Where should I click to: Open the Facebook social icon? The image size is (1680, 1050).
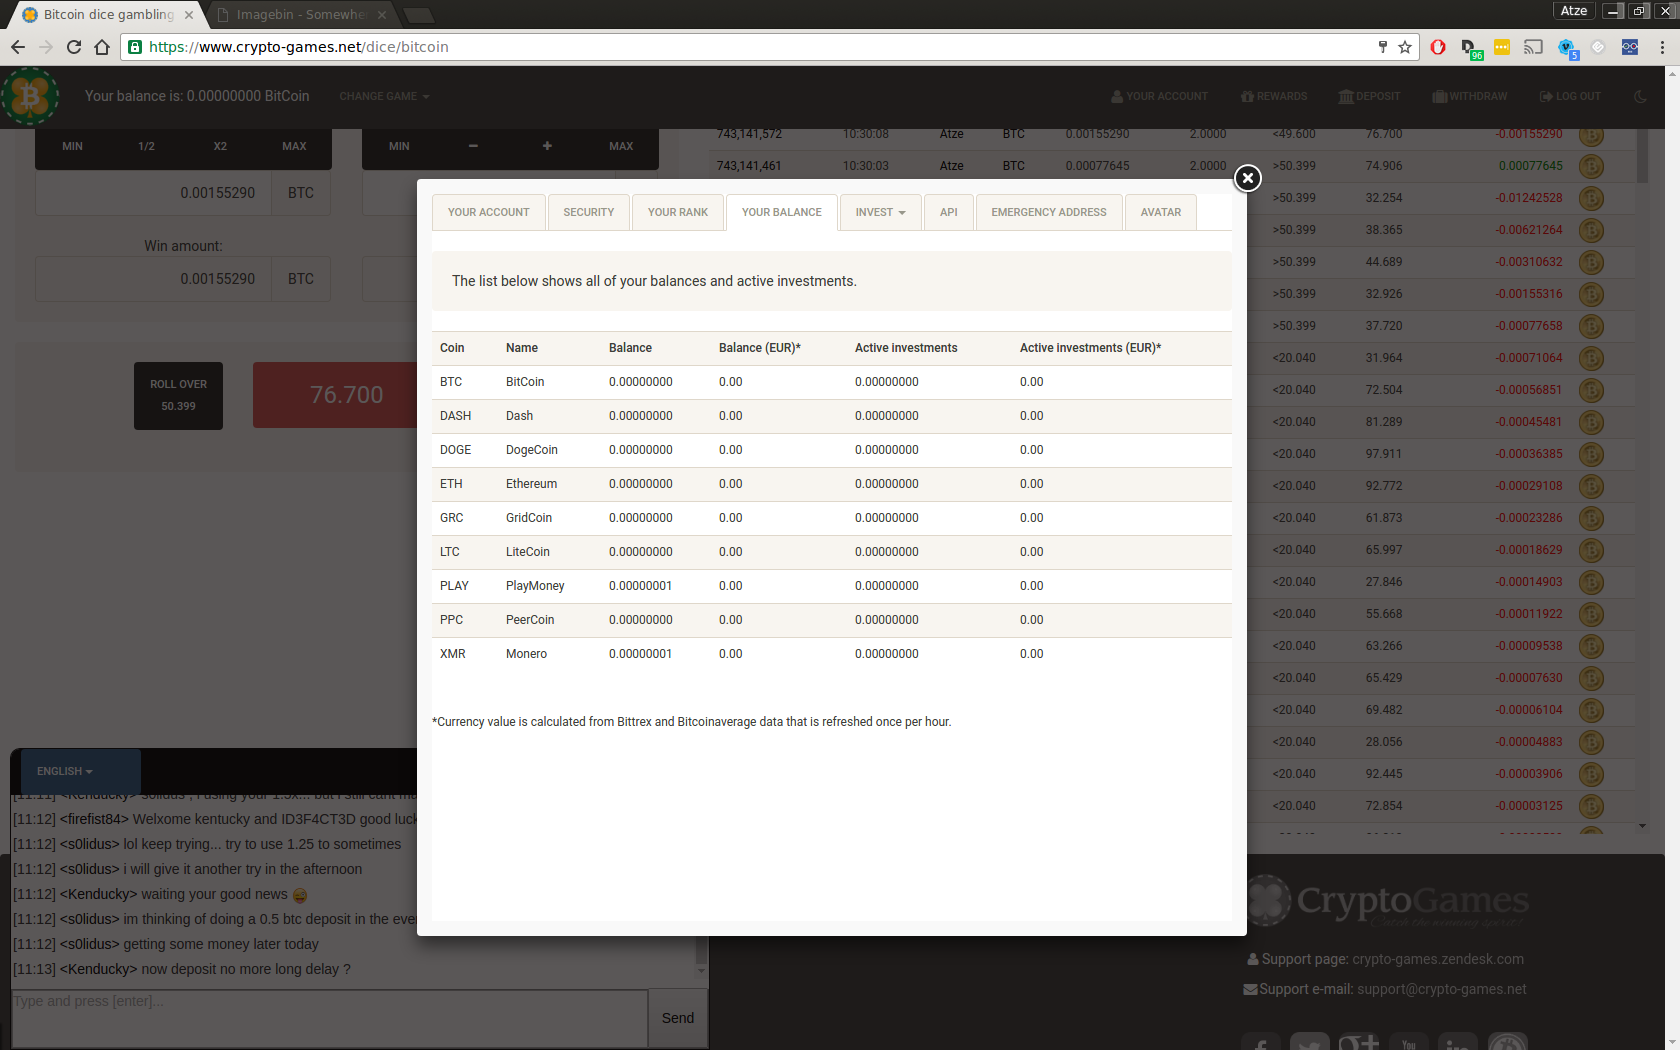(x=1261, y=1041)
